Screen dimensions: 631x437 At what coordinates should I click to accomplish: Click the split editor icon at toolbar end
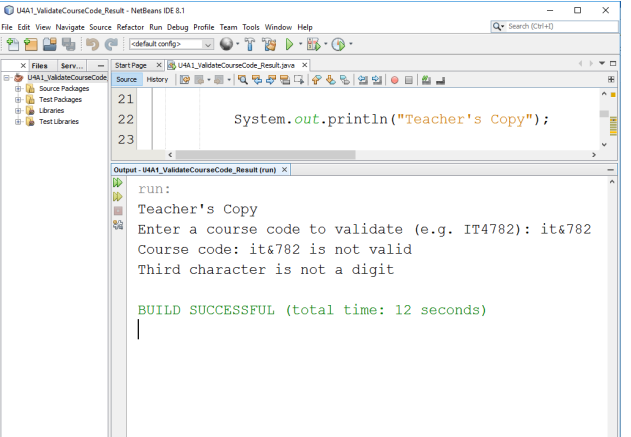click(611, 79)
